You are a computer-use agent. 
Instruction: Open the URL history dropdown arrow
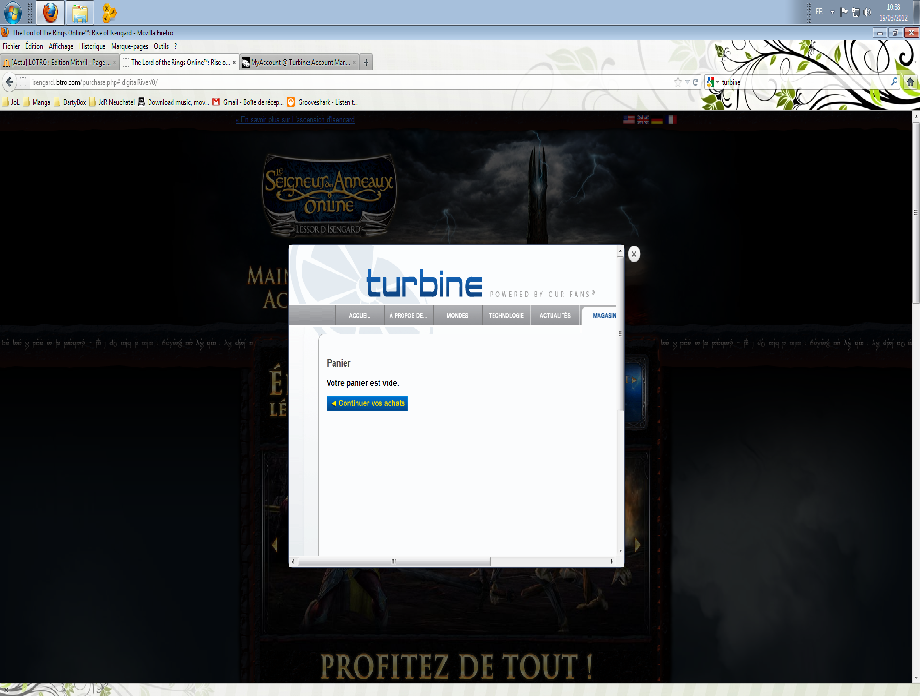687,82
